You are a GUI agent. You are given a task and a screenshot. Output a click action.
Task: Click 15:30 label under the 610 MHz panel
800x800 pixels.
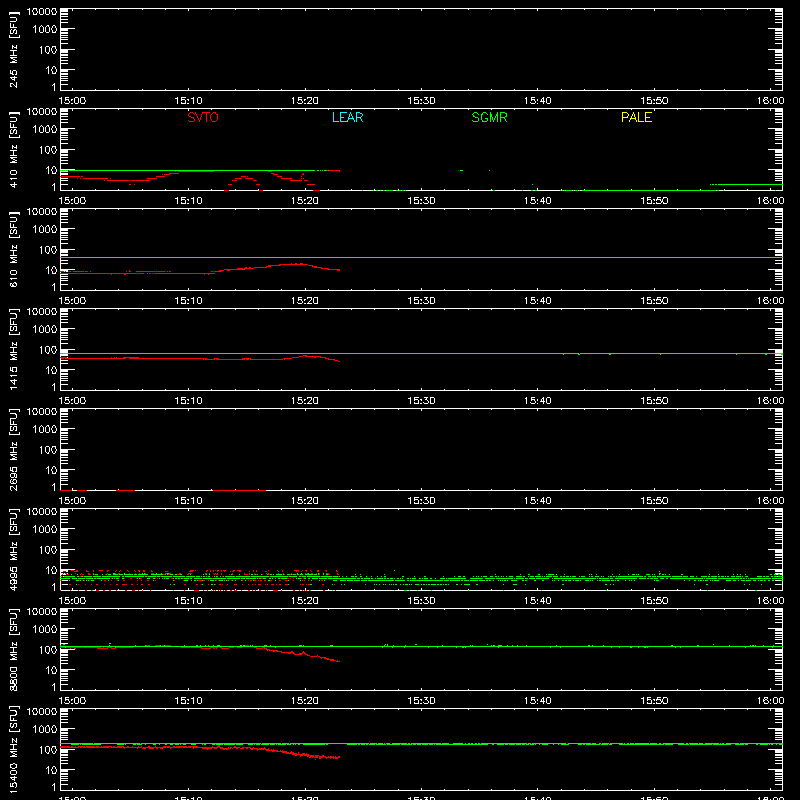(x=421, y=301)
